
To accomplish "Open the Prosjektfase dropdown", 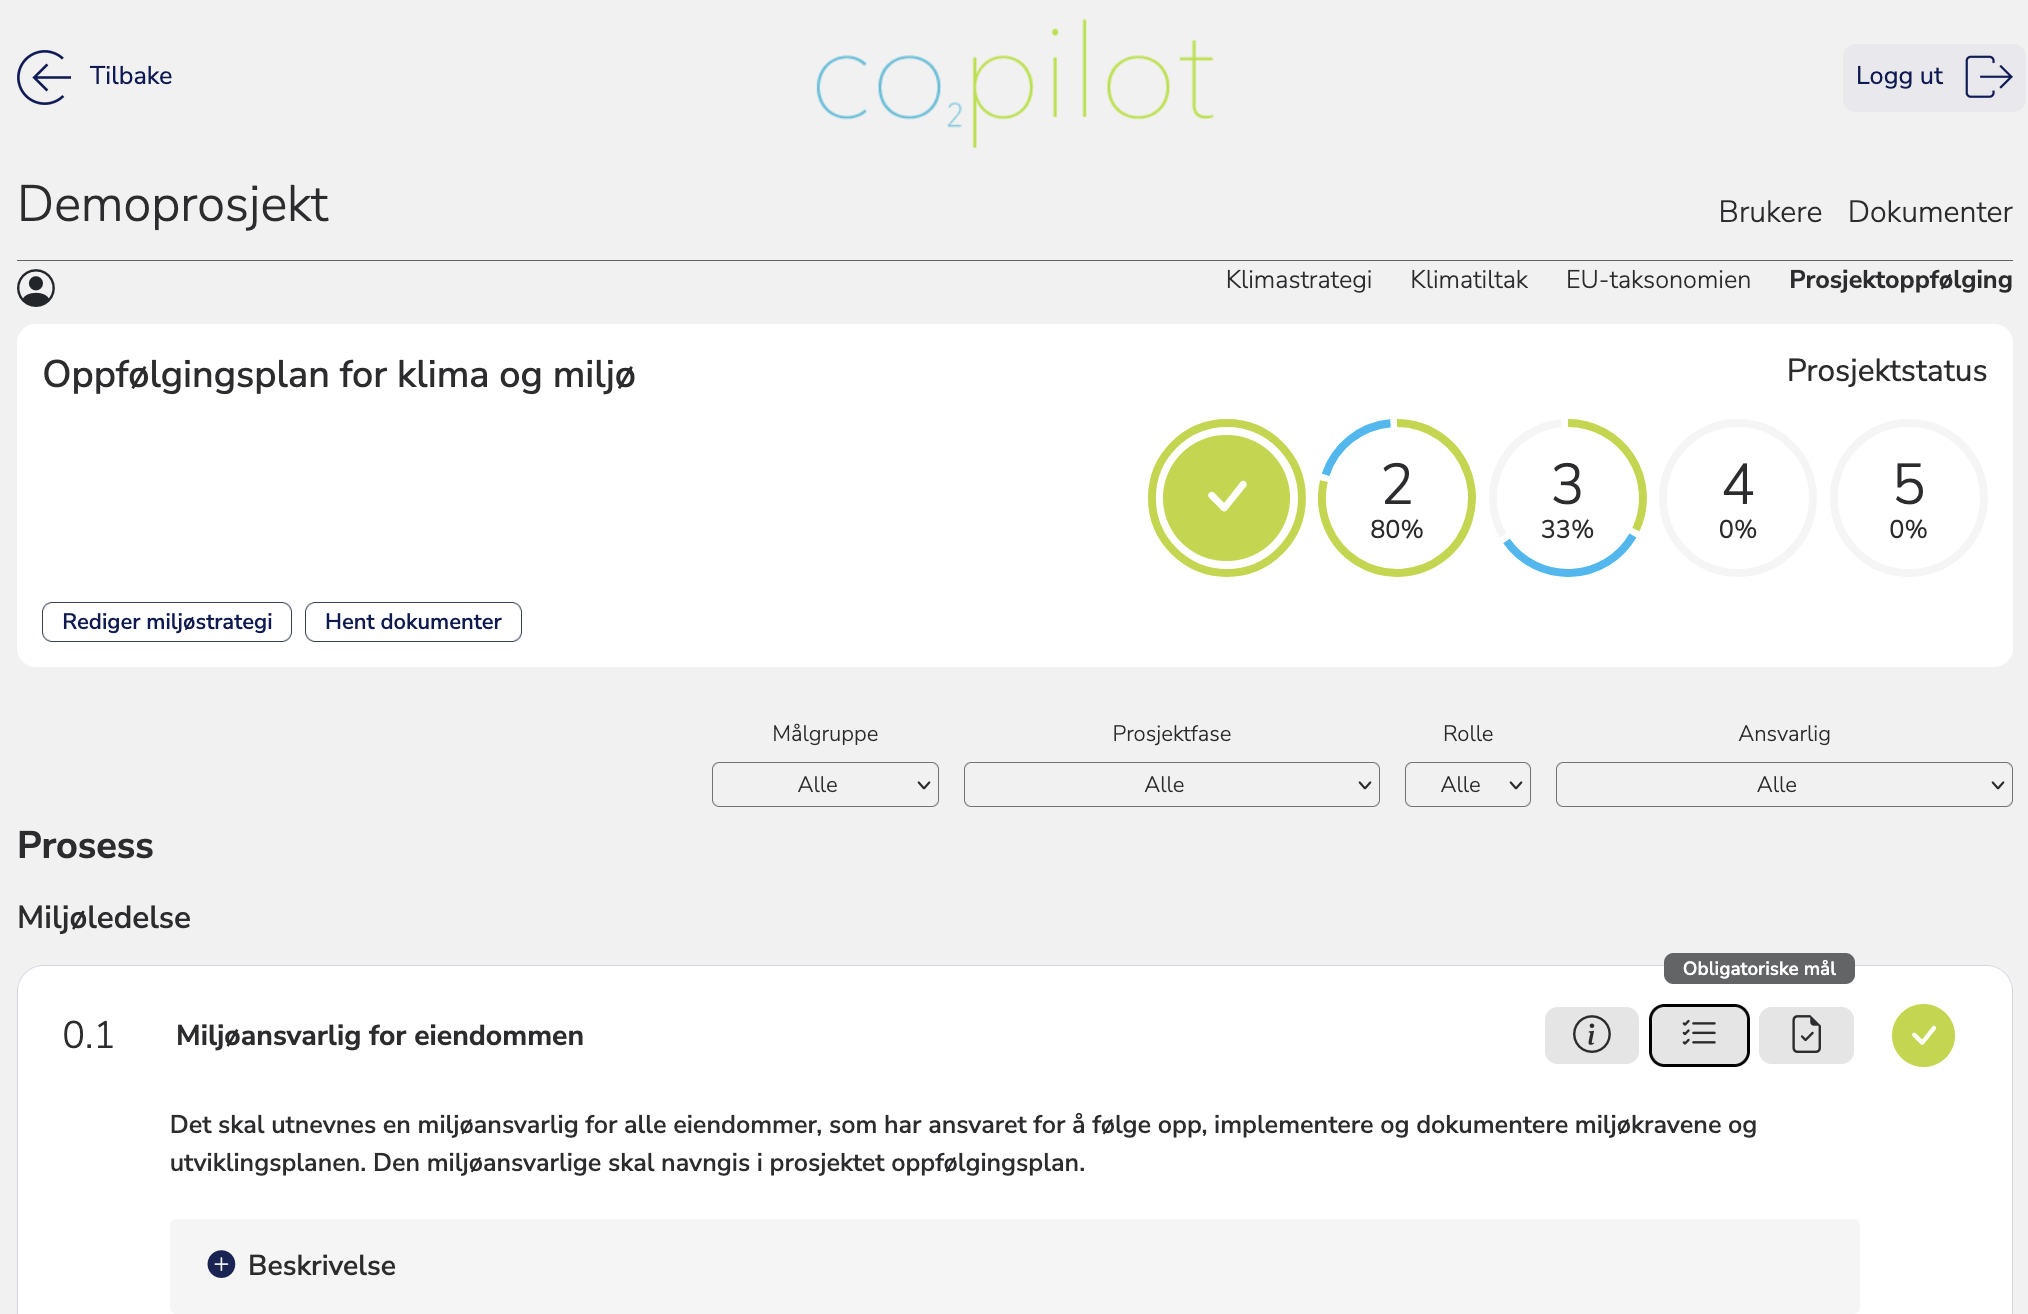I will pyautogui.click(x=1171, y=785).
